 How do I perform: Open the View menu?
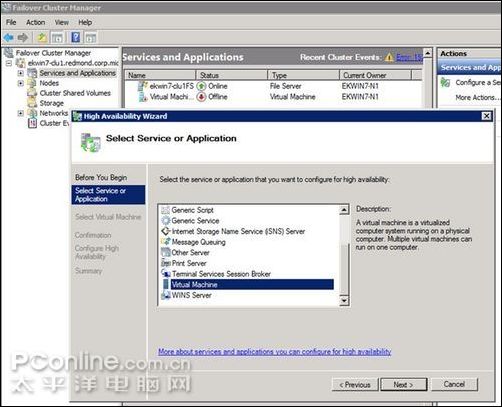62,22
